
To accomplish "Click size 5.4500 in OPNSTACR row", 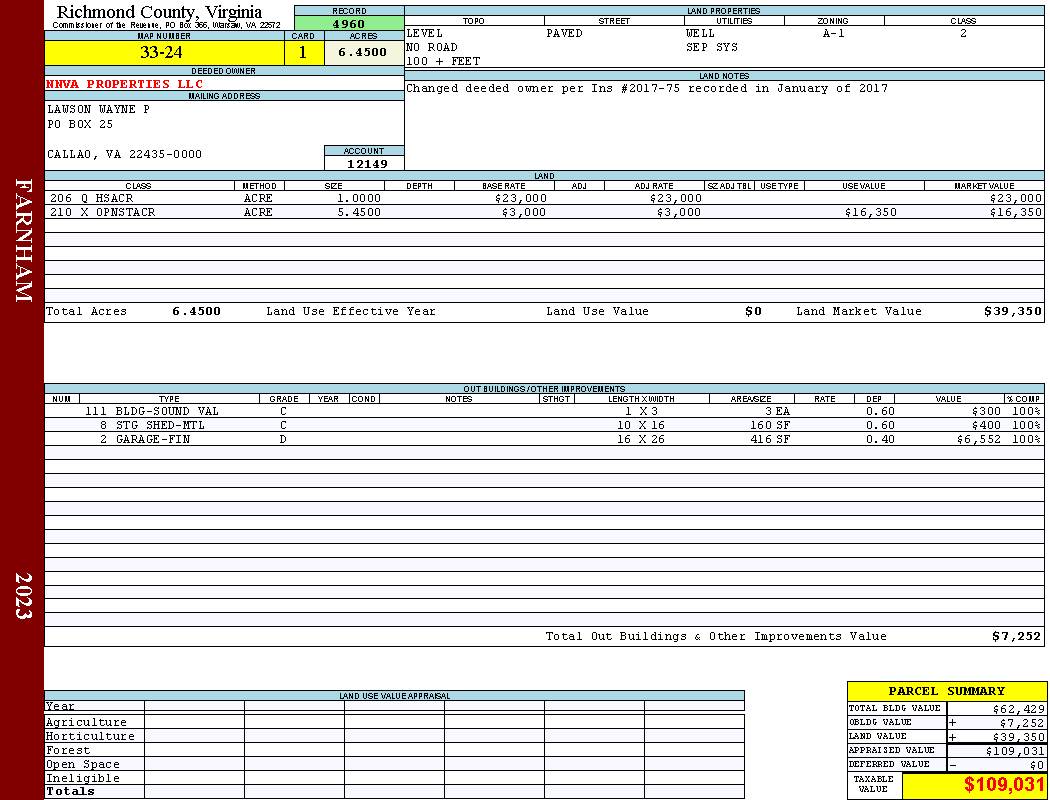I will pyautogui.click(x=359, y=212).
